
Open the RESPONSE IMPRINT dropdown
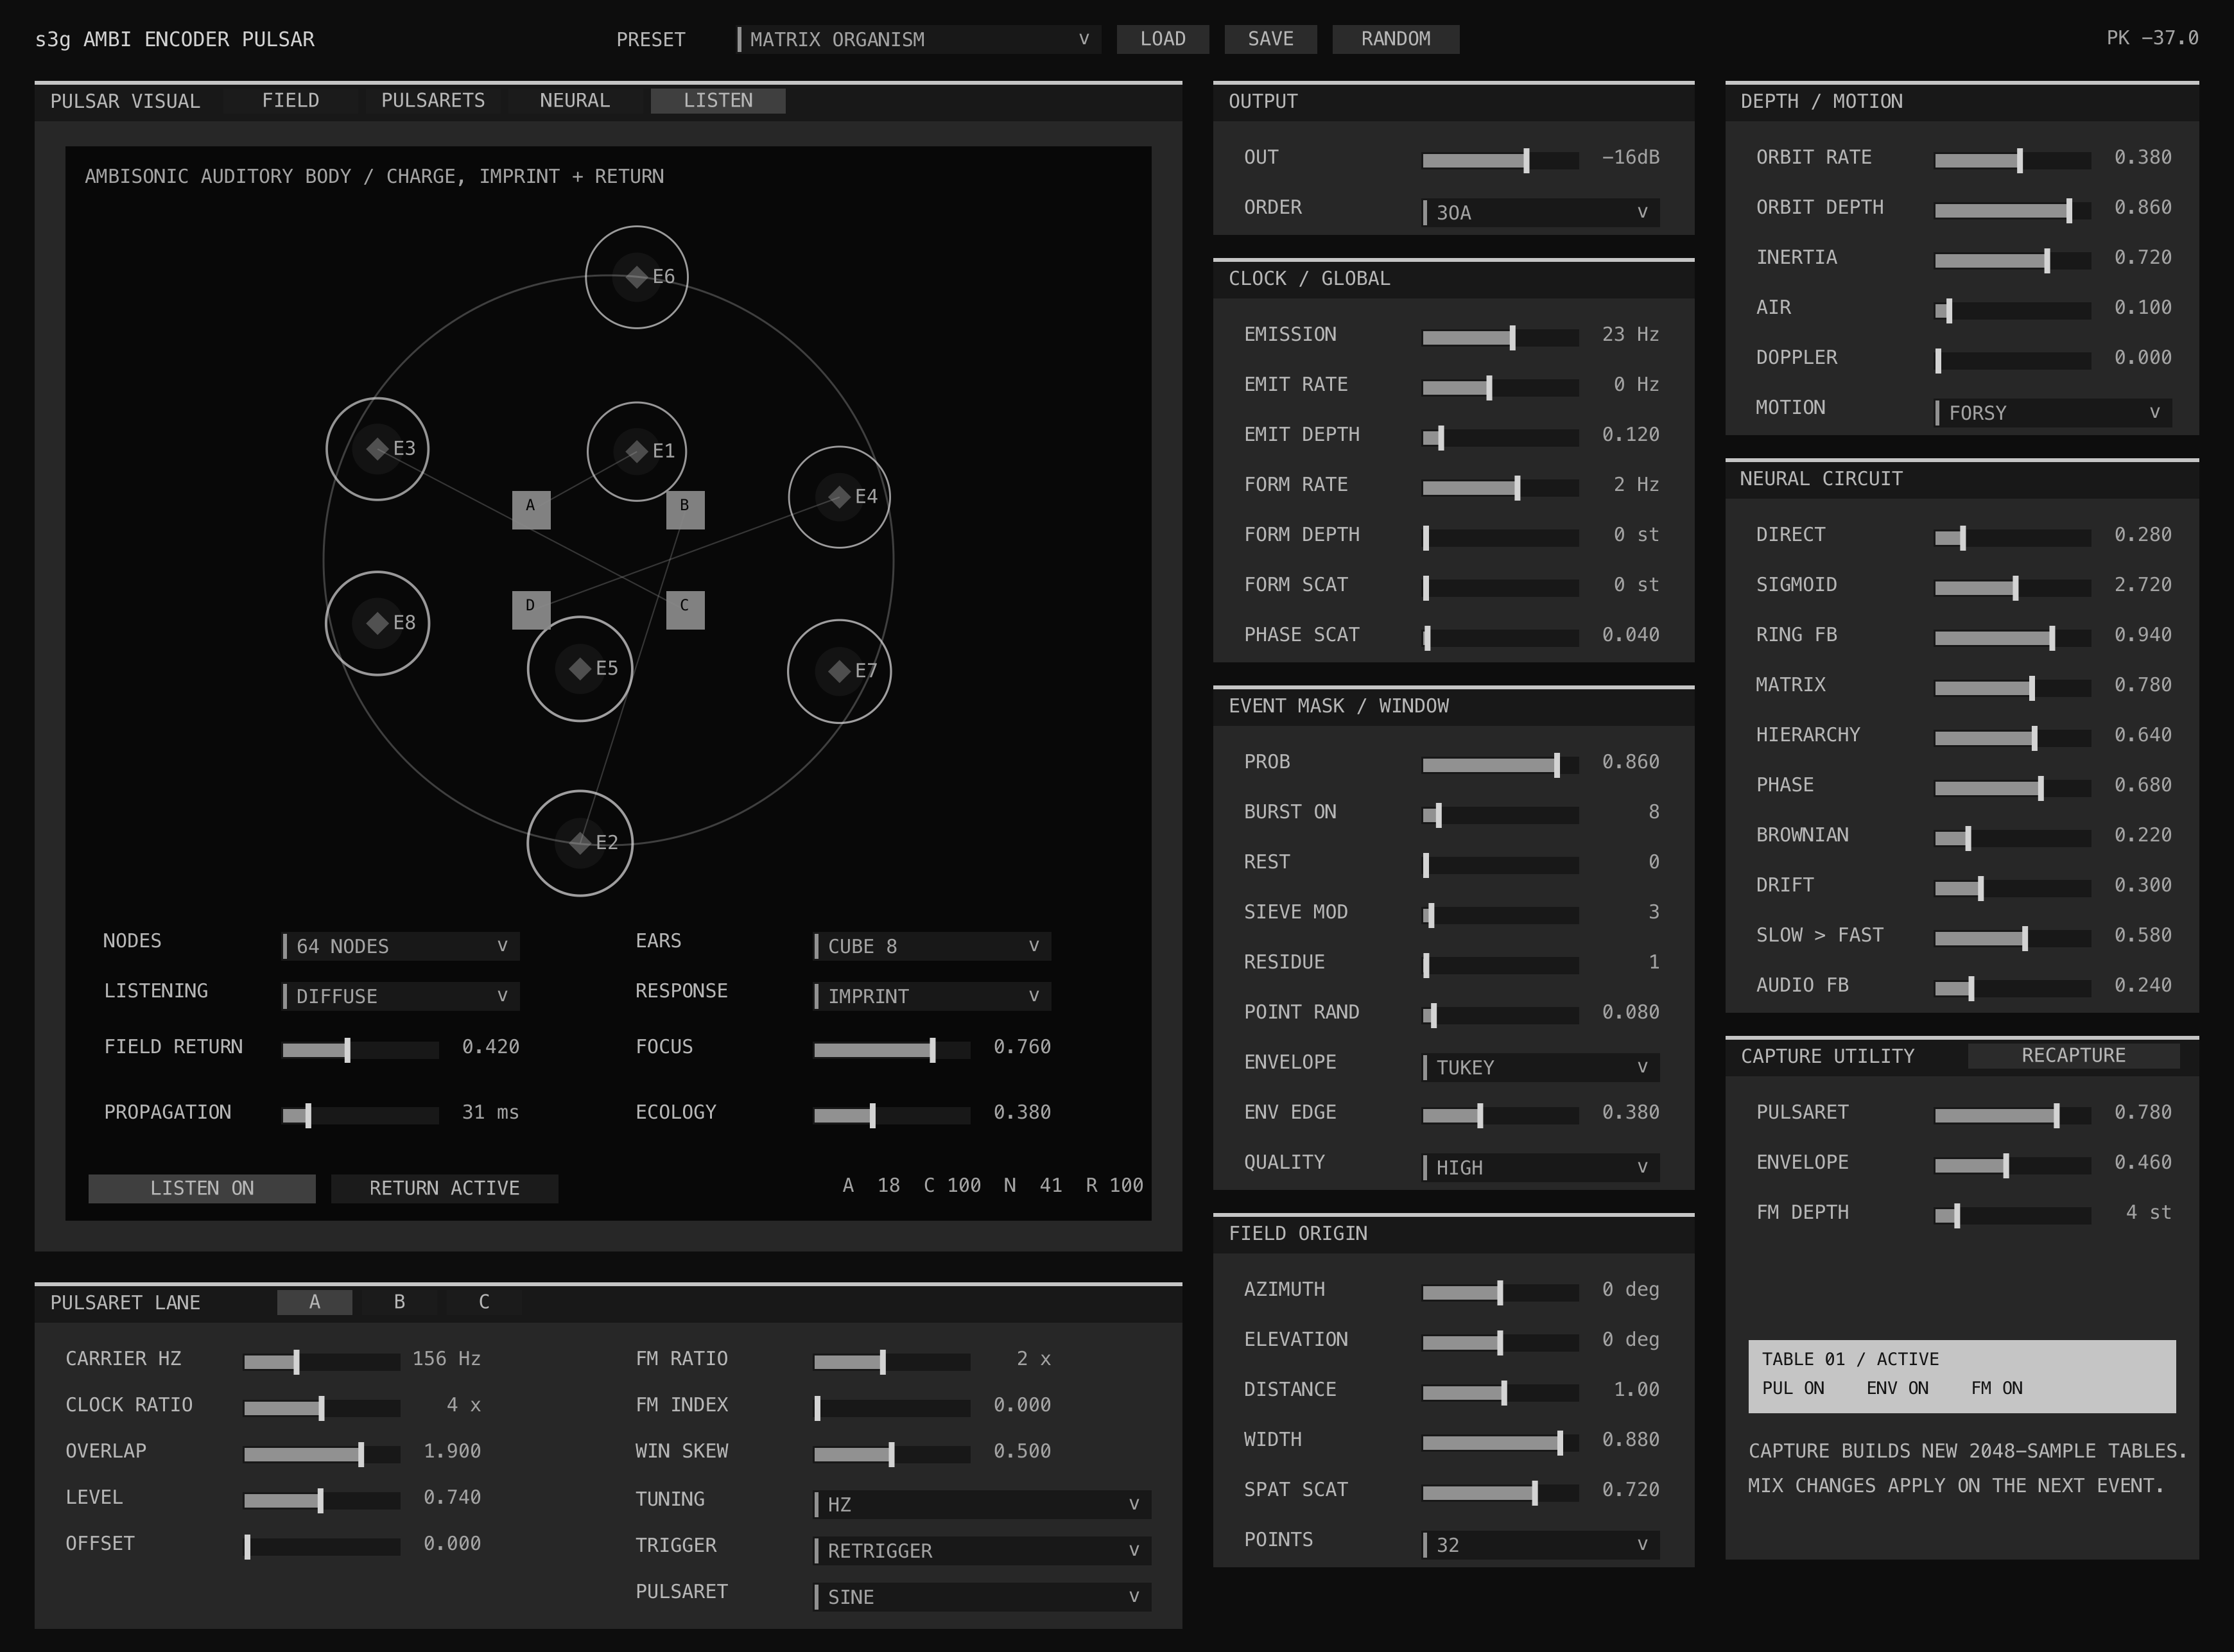932,996
